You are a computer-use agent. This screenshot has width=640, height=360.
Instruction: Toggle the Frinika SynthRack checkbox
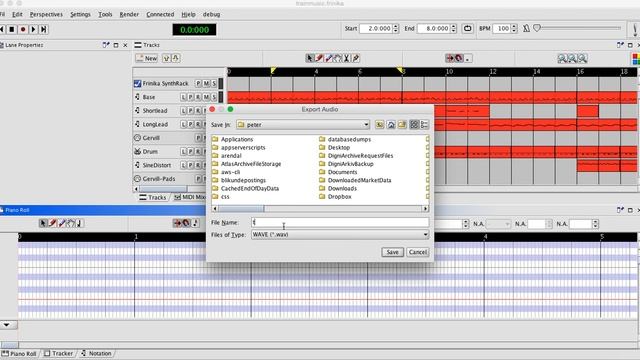coord(138,83)
